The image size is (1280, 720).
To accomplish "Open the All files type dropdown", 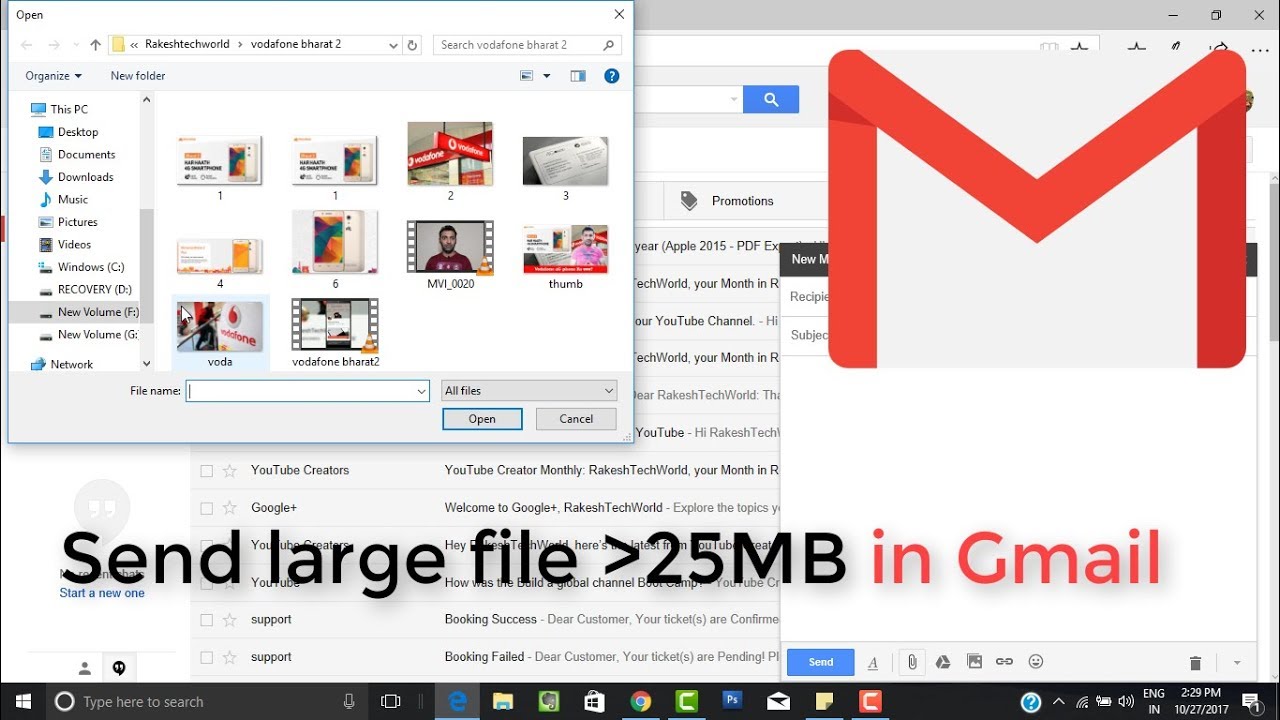I will tap(529, 391).
